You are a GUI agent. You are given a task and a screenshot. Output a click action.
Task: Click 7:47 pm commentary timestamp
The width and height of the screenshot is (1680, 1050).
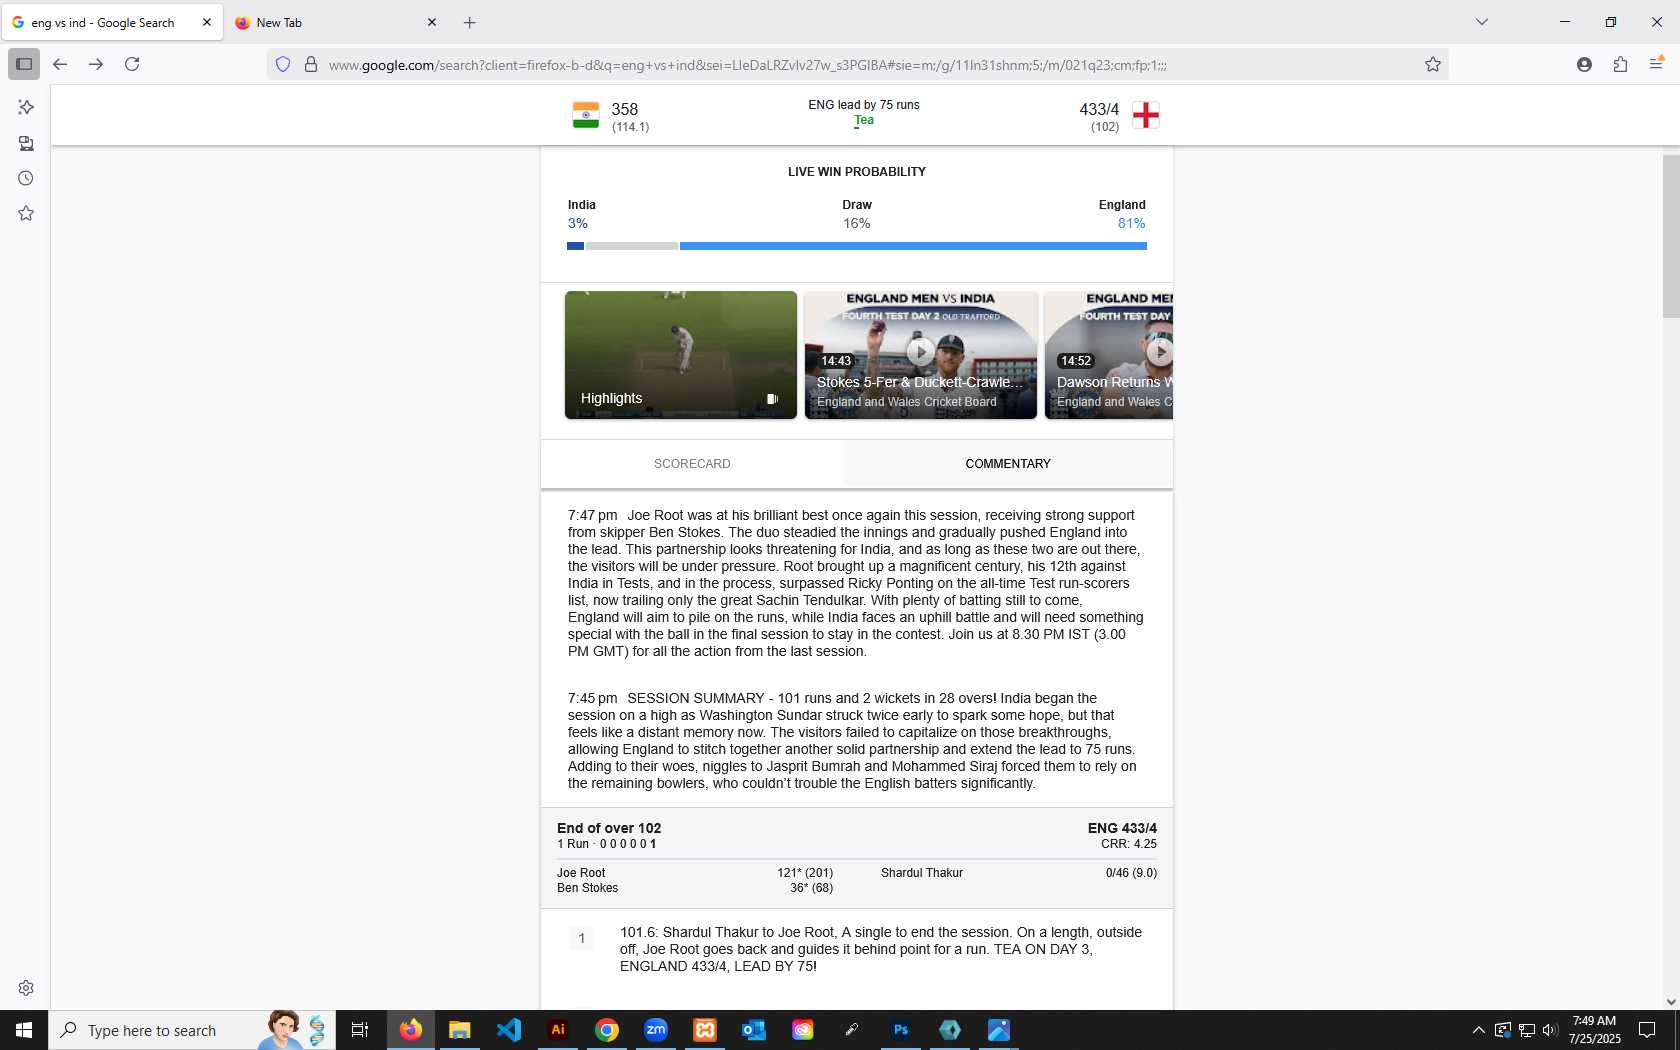click(593, 515)
